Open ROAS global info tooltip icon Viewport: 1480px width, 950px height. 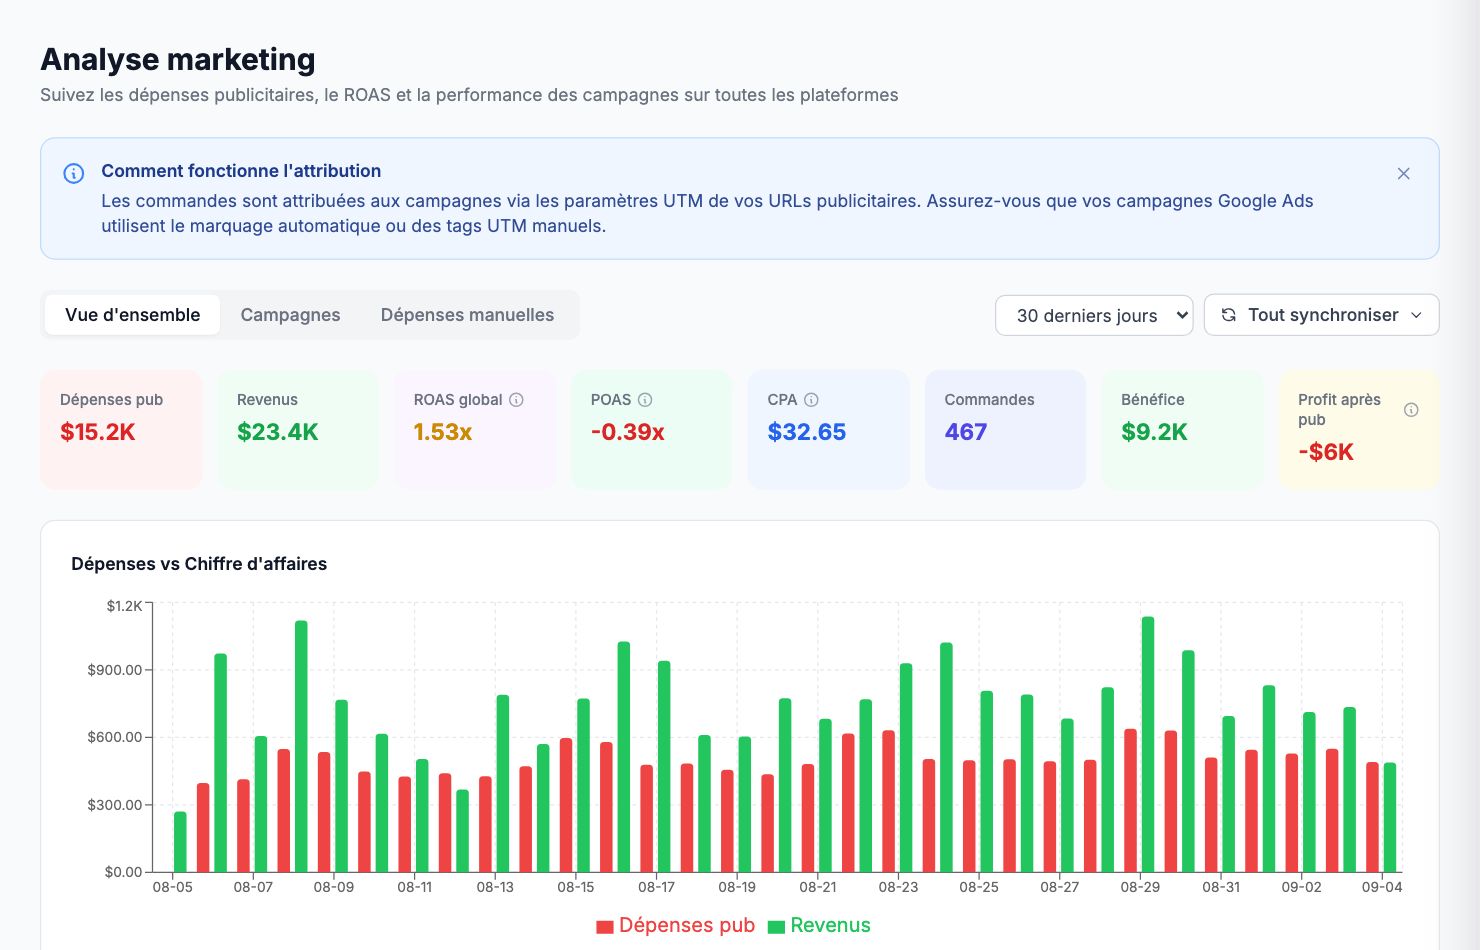(516, 400)
